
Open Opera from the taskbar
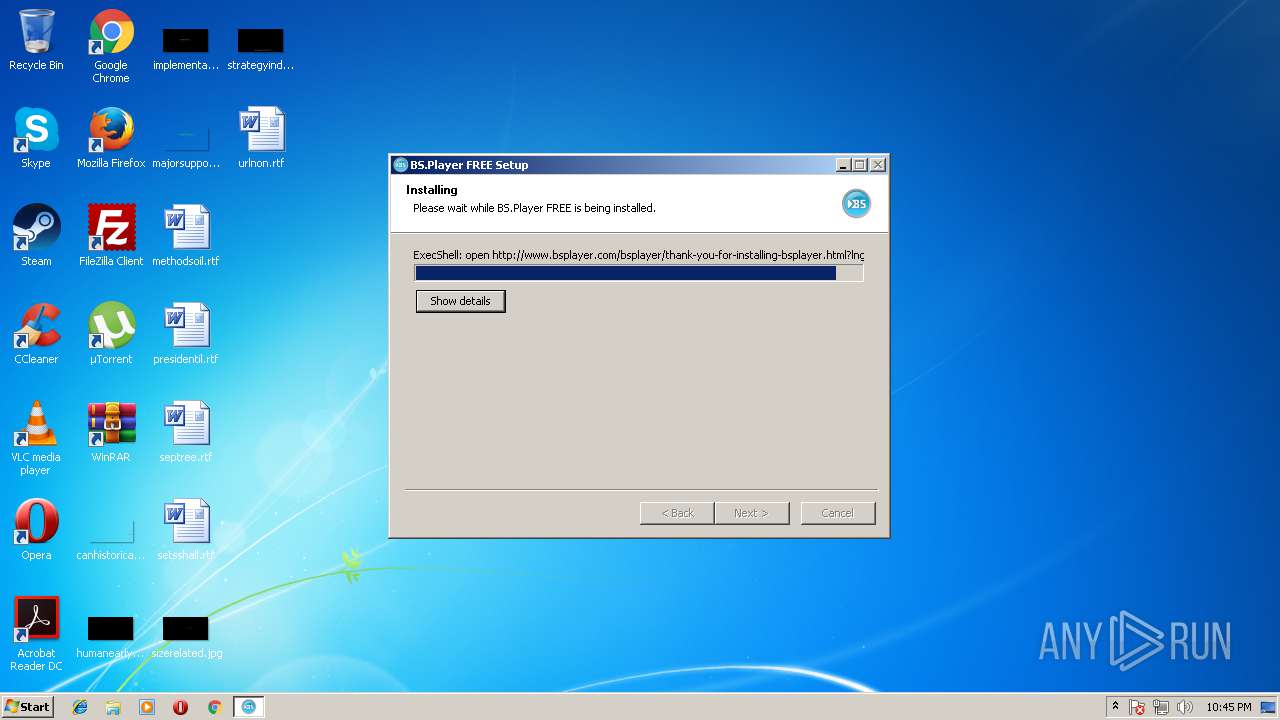[x=180, y=707]
